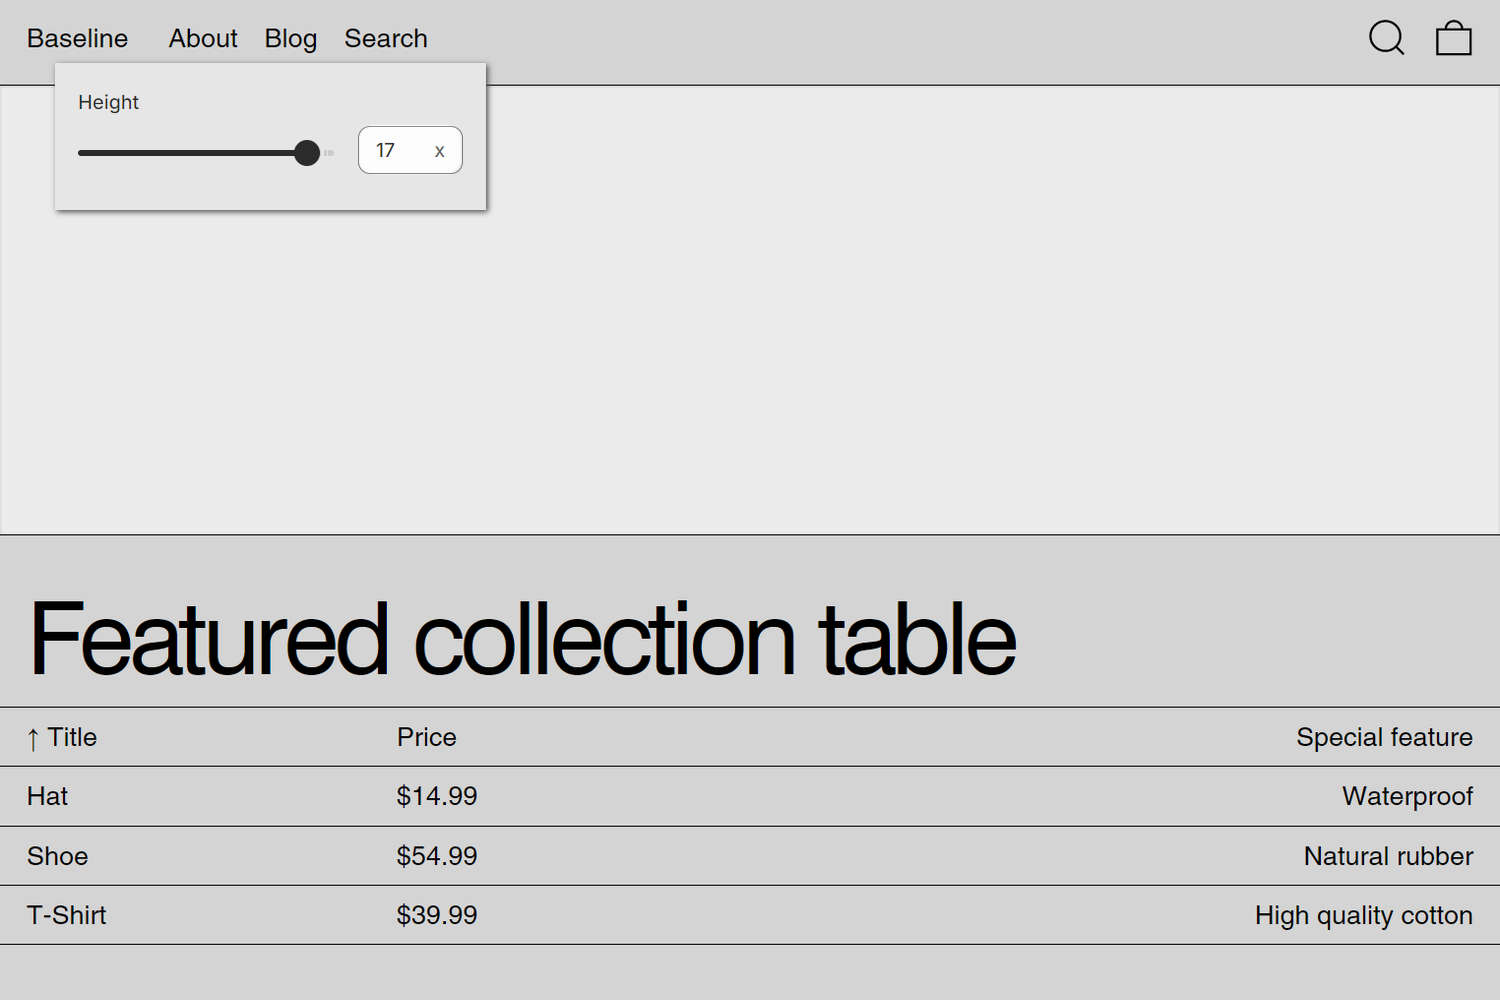Open the search with the magnifier icon

(x=1387, y=38)
